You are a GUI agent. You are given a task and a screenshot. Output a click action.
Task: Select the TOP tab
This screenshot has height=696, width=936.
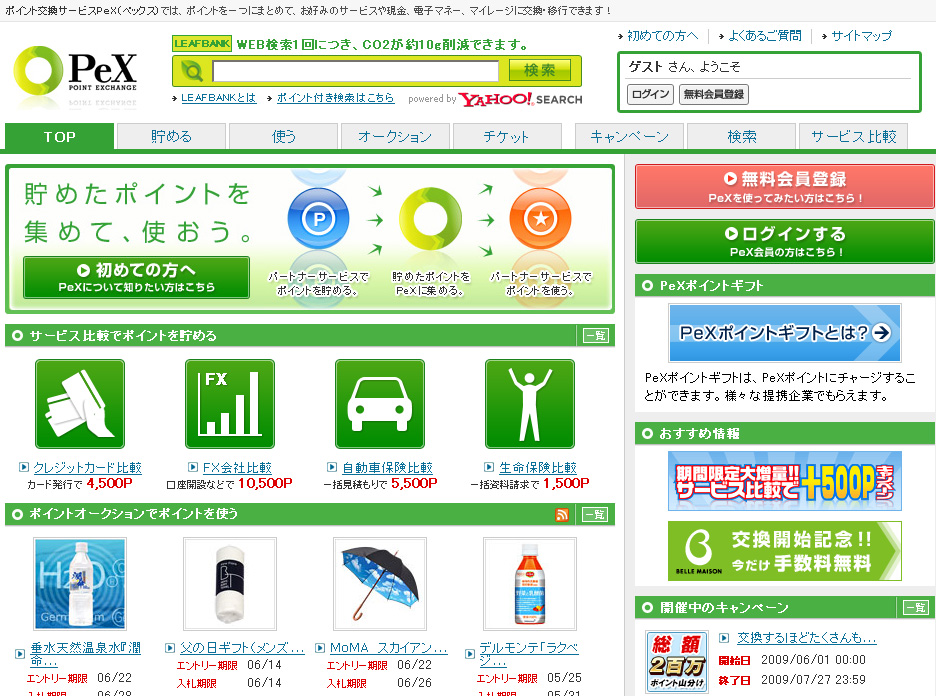(59, 137)
